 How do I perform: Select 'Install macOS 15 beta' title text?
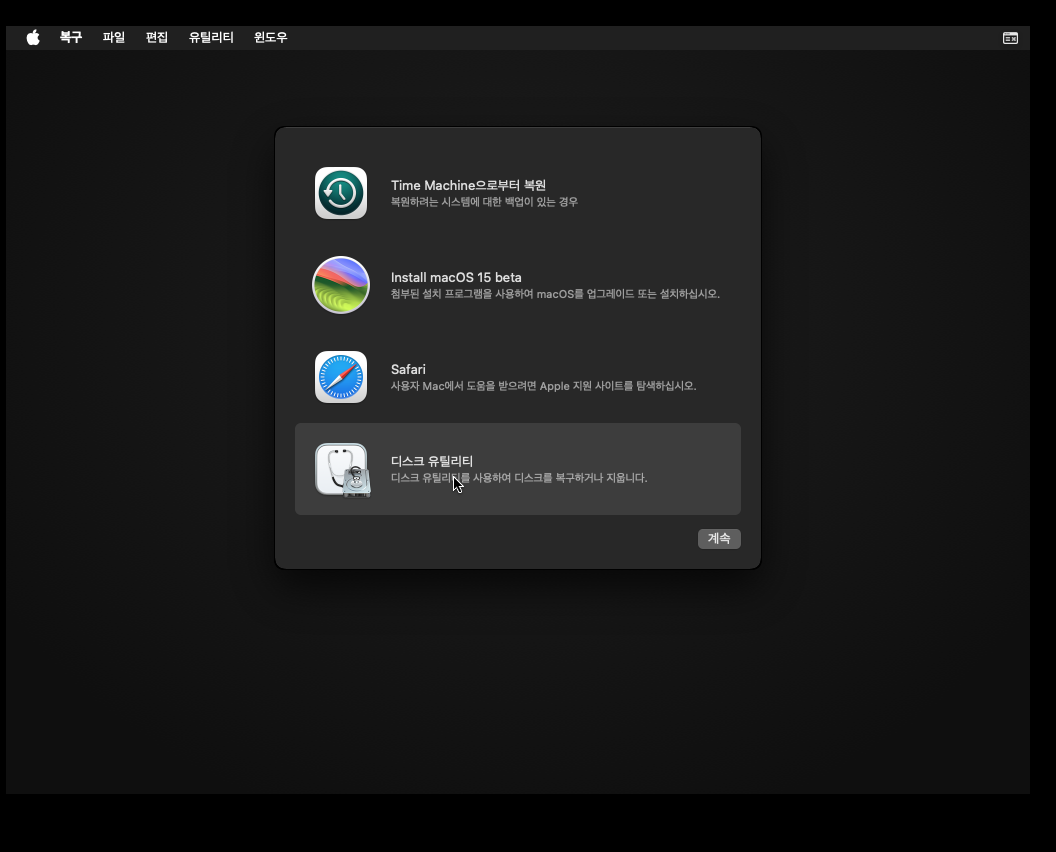(x=456, y=277)
